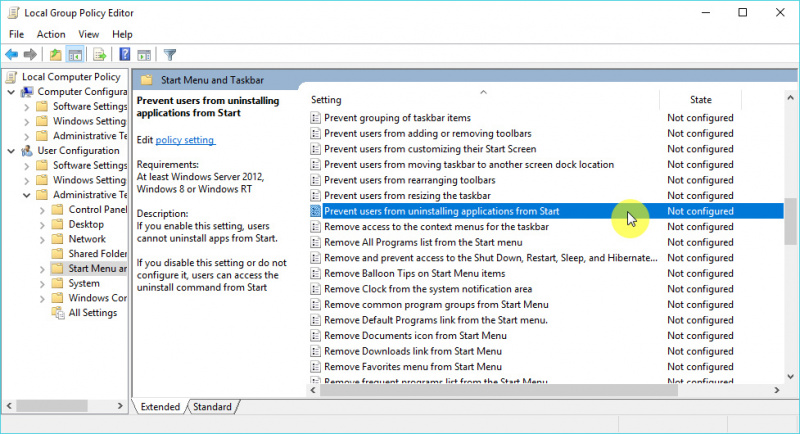Click the Windows Components folder icon
Viewport: 800px width, 434px height.
(x=58, y=298)
